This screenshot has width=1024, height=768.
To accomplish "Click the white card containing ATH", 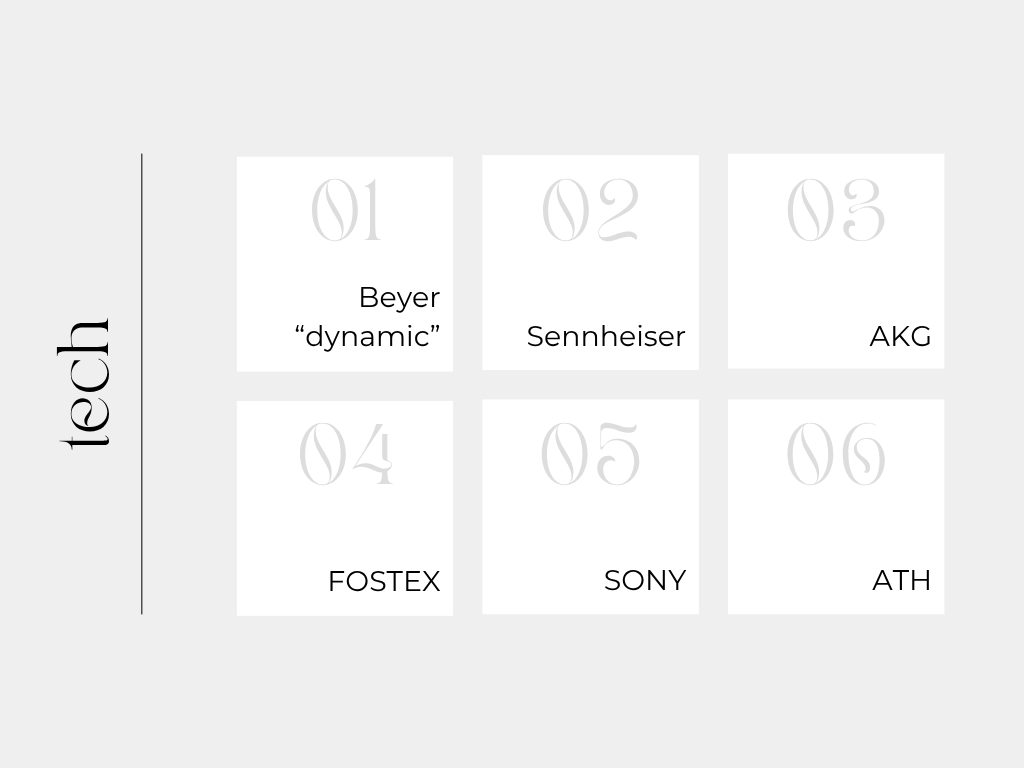I will point(836,525).
